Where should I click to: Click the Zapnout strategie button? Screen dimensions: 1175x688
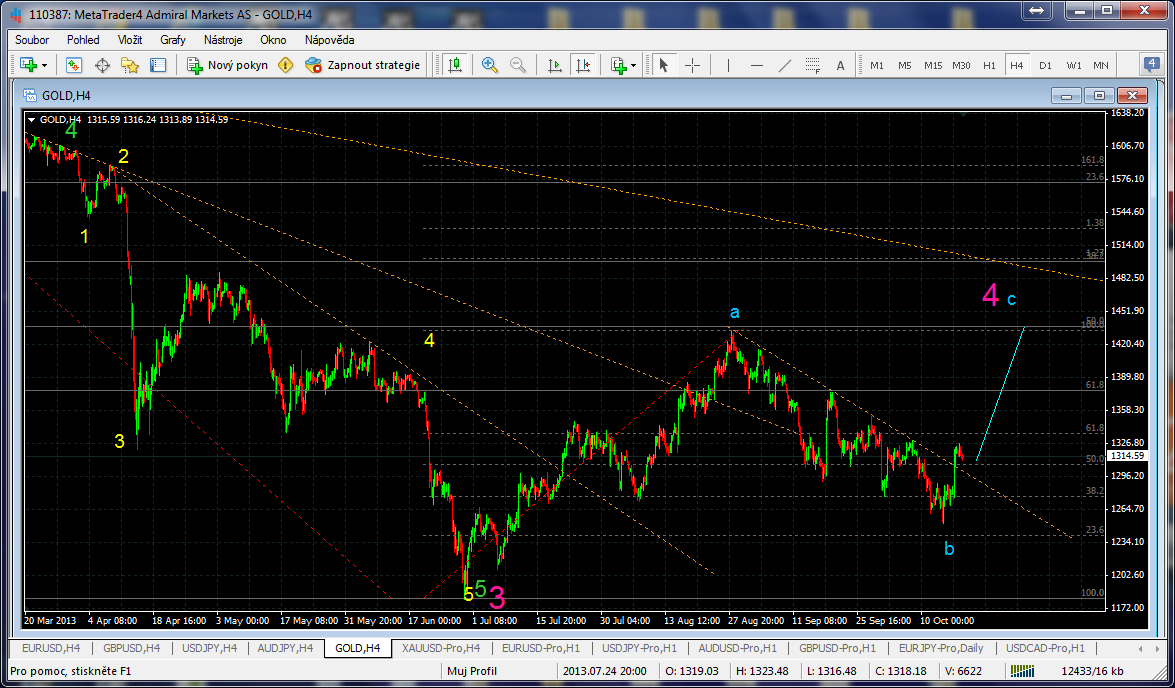coord(363,65)
